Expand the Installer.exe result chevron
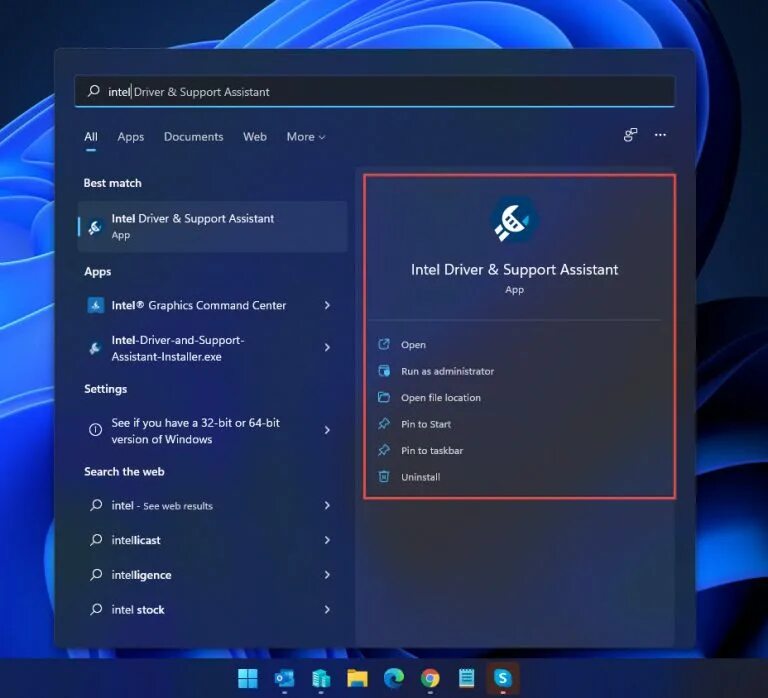The height and width of the screenshot is (698, 768). (327, 347)
